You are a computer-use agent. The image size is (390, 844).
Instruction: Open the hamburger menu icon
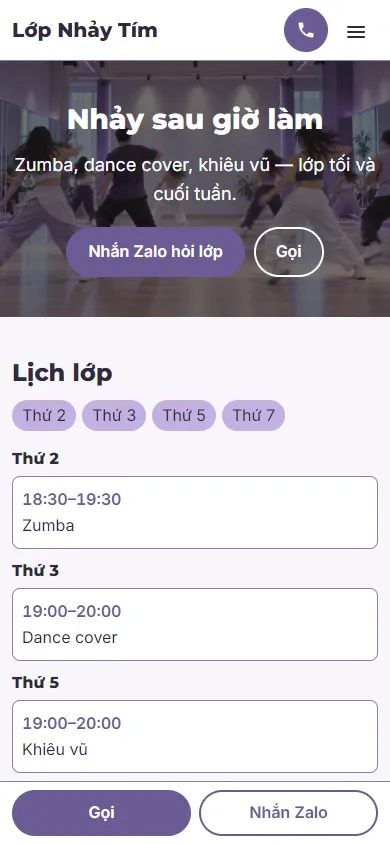pos(356,32)
